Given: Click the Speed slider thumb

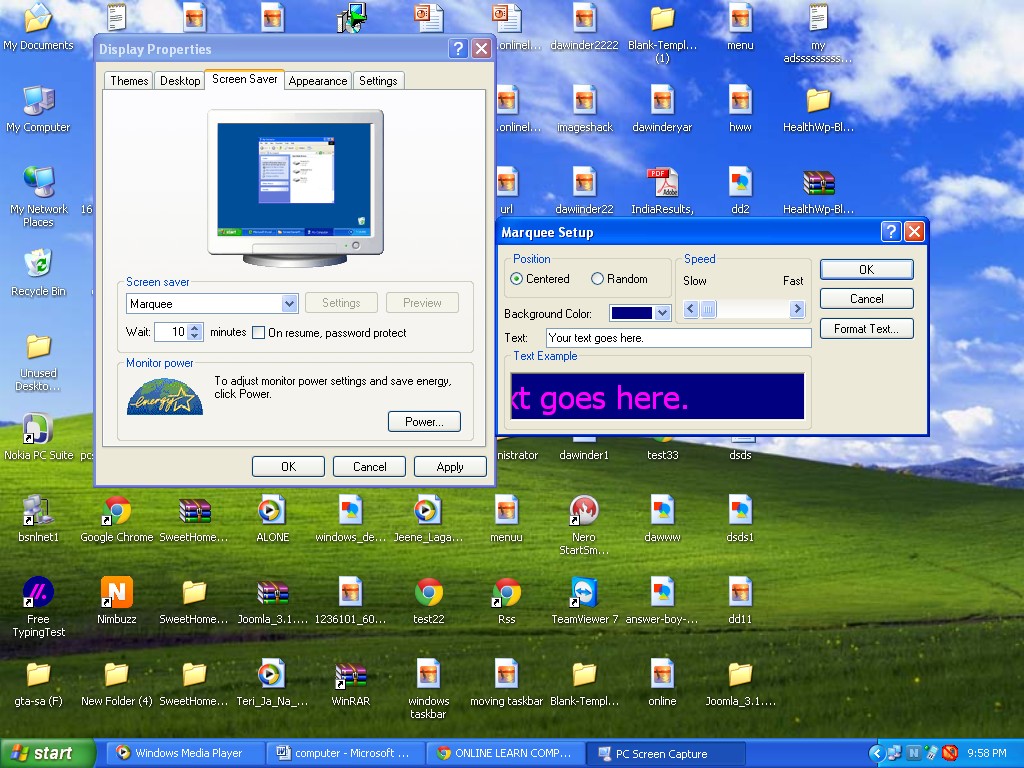Looking at the screenshot, I should coord(709,309).
